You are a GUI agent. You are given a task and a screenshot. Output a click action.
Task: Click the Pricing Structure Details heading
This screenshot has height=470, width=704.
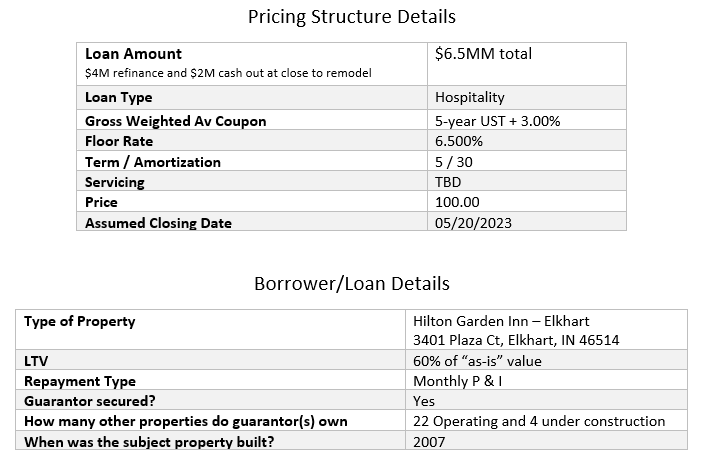coord(351,17)
